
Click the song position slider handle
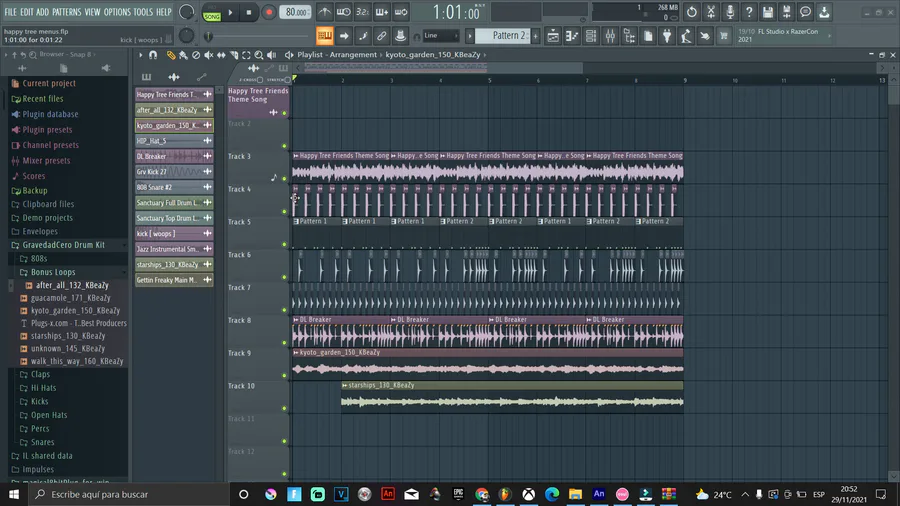click(208, 36)
